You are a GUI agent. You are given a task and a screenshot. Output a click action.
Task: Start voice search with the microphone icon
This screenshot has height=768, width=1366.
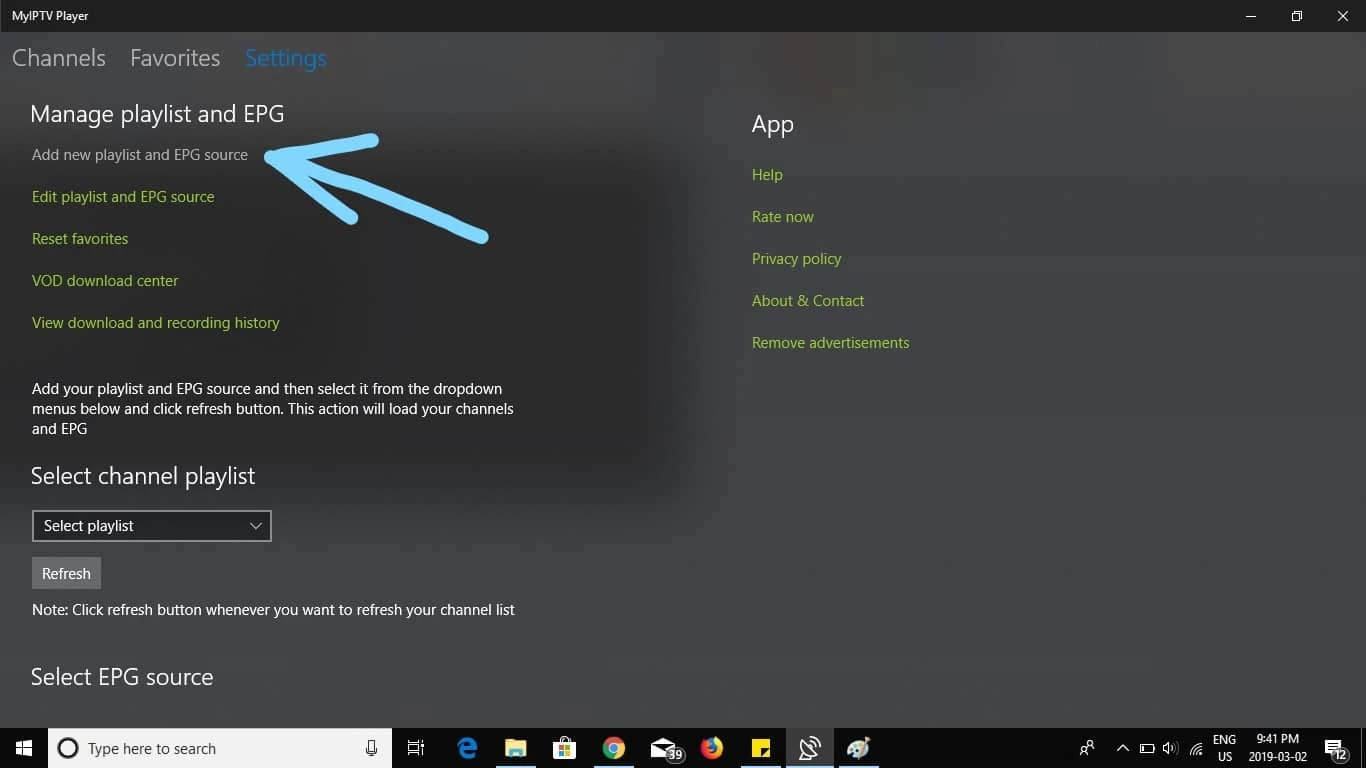(371, 748)
